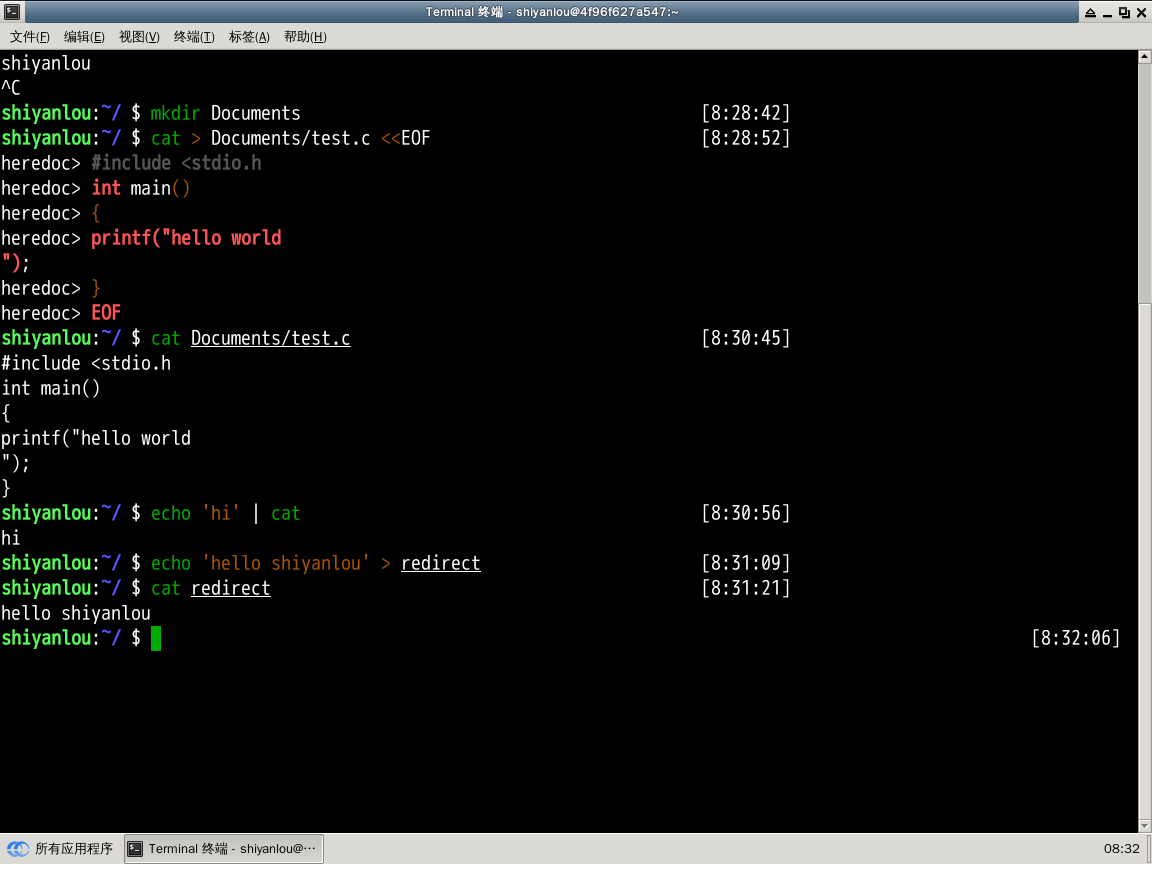Click the terminal window menu icon in title bar
Screen dimensions: 1152x896
click(x=11, y=12)
